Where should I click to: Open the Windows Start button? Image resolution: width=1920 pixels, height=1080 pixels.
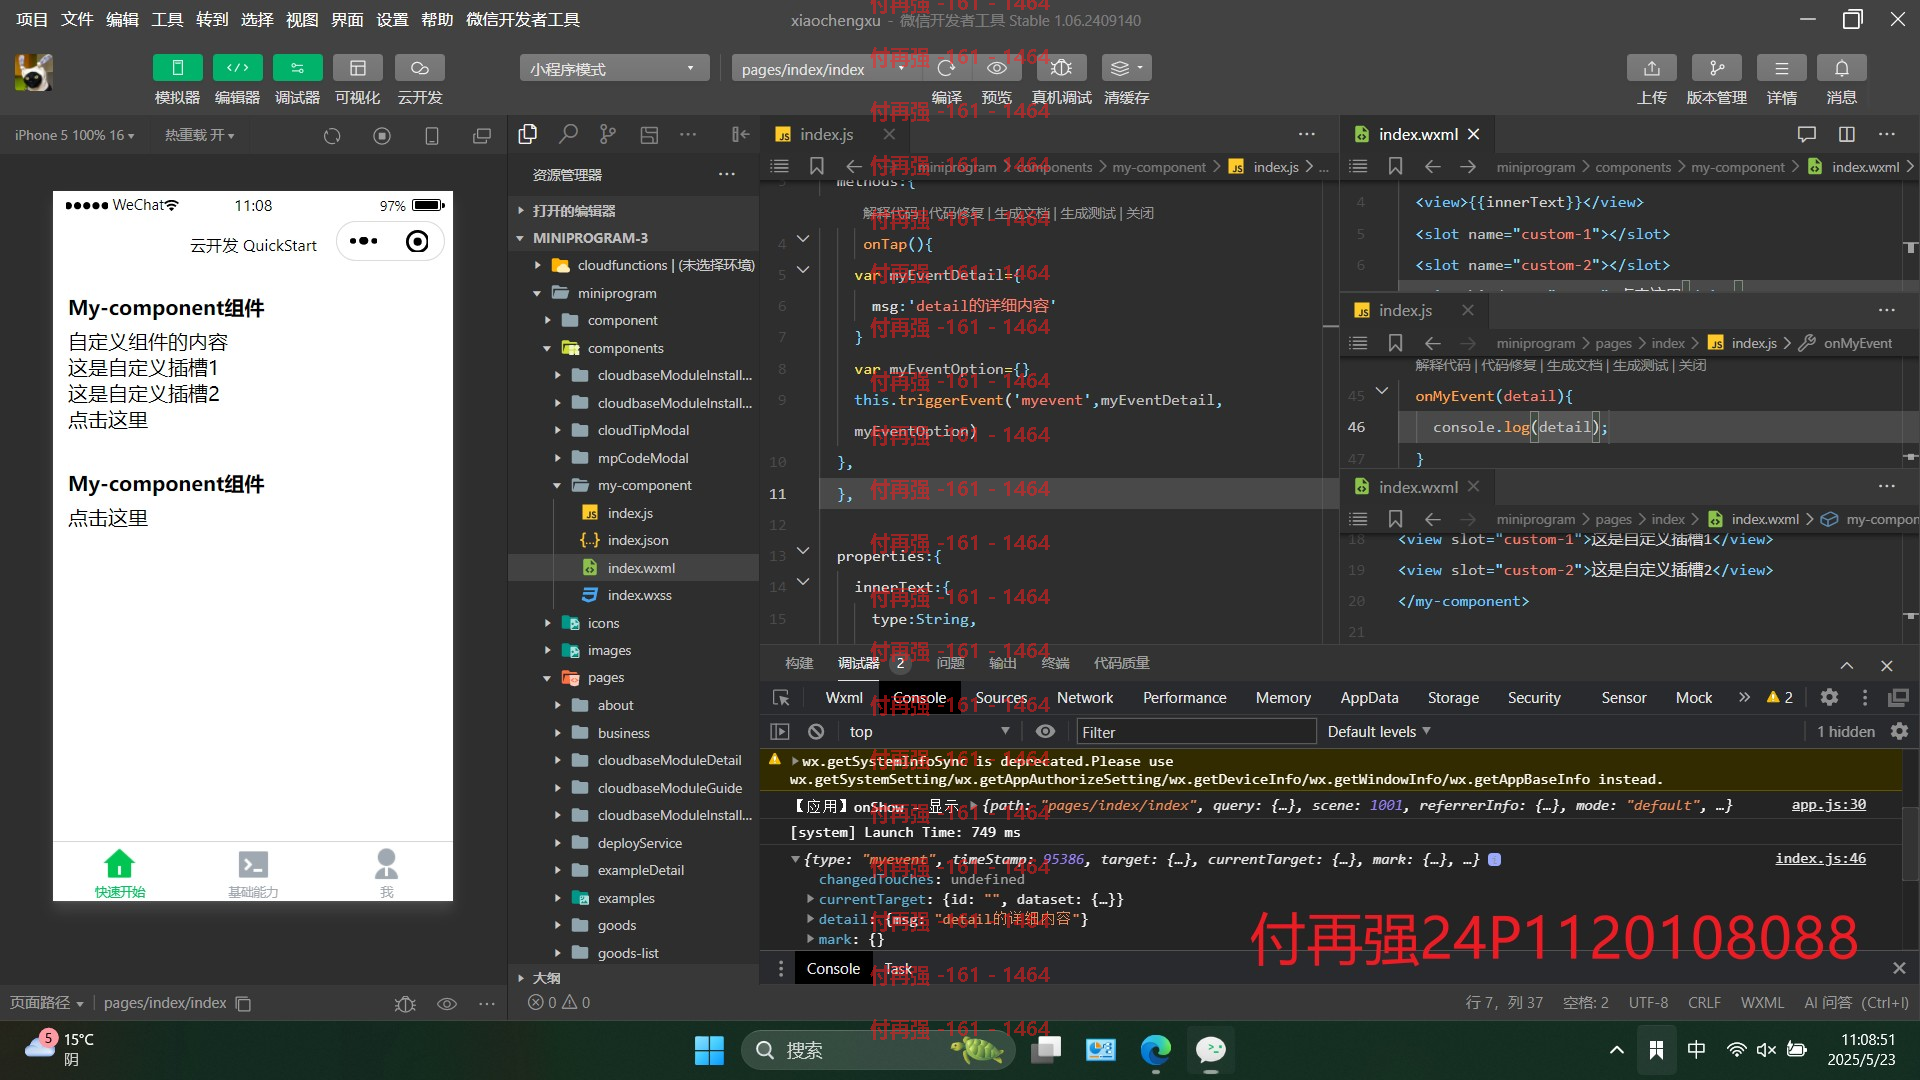click(x=709, y=1050)
